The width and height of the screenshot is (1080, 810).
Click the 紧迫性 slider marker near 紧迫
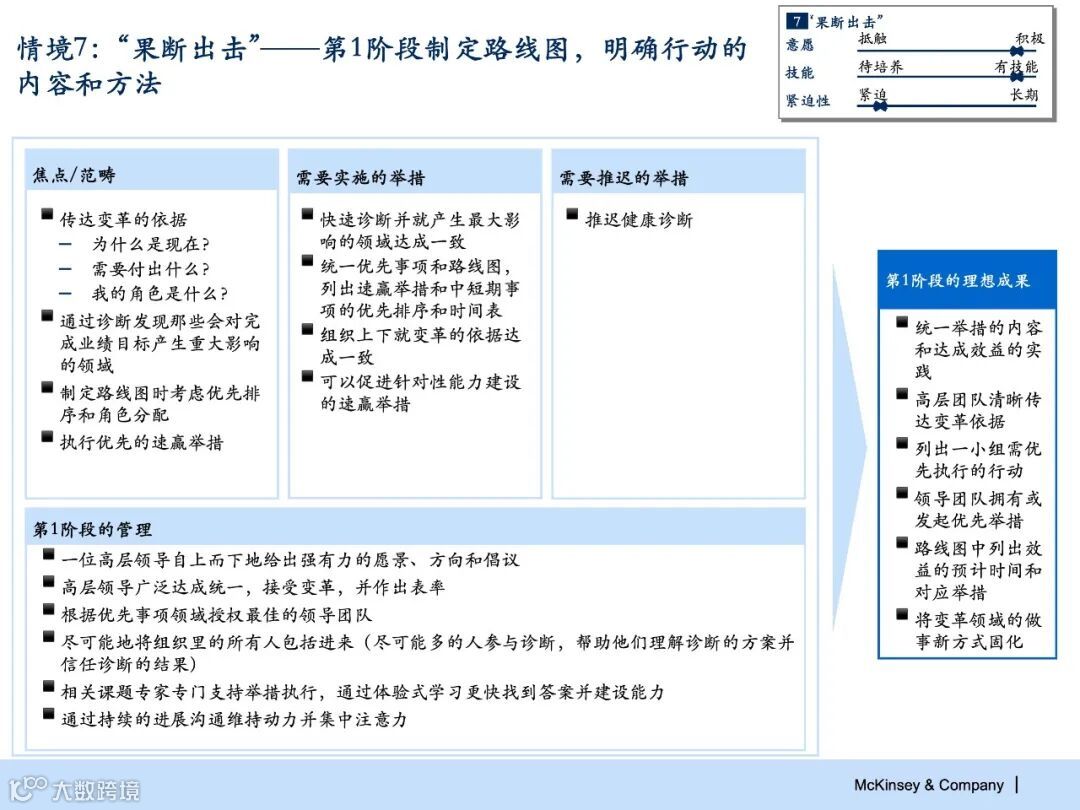point(880,106)
